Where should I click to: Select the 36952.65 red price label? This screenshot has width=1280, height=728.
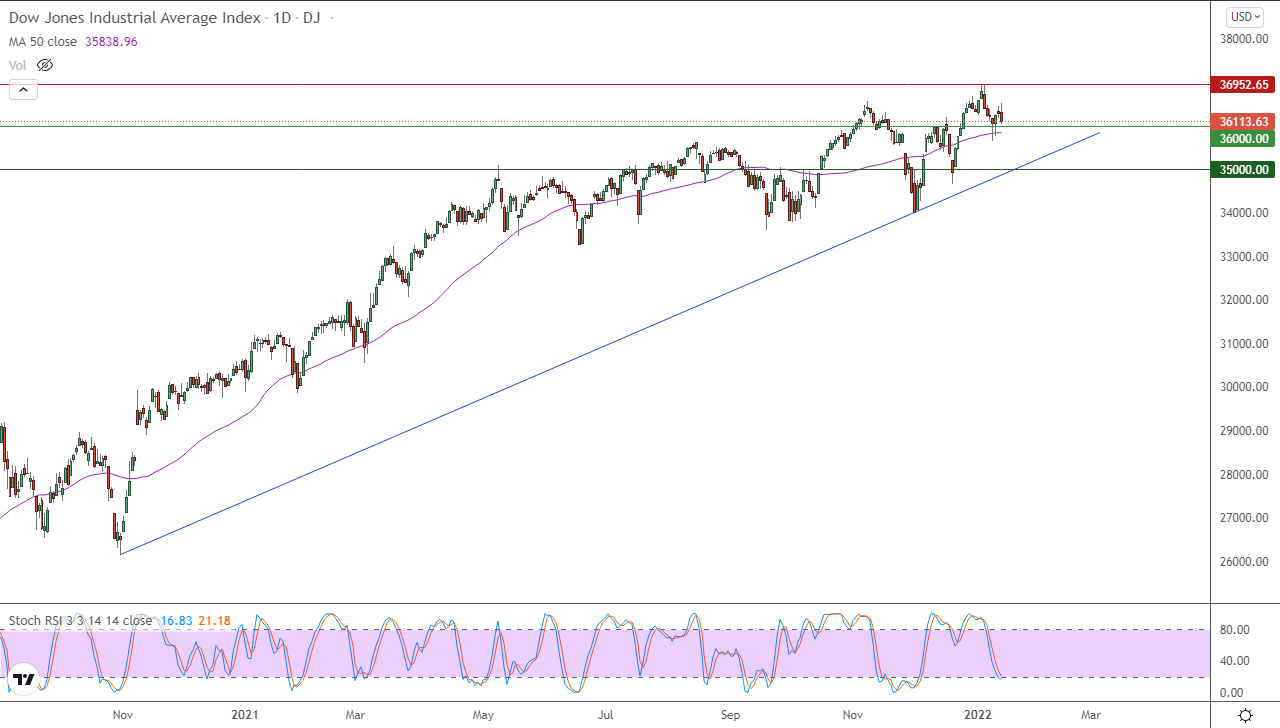click(x=1244, y=85)
